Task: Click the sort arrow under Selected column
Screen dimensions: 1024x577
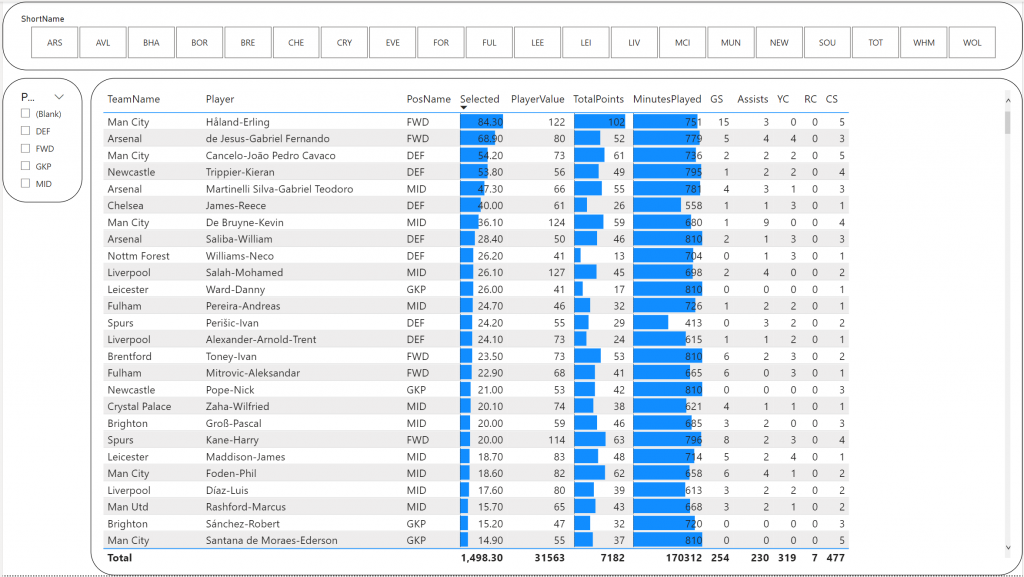Action: click(464, 108)
